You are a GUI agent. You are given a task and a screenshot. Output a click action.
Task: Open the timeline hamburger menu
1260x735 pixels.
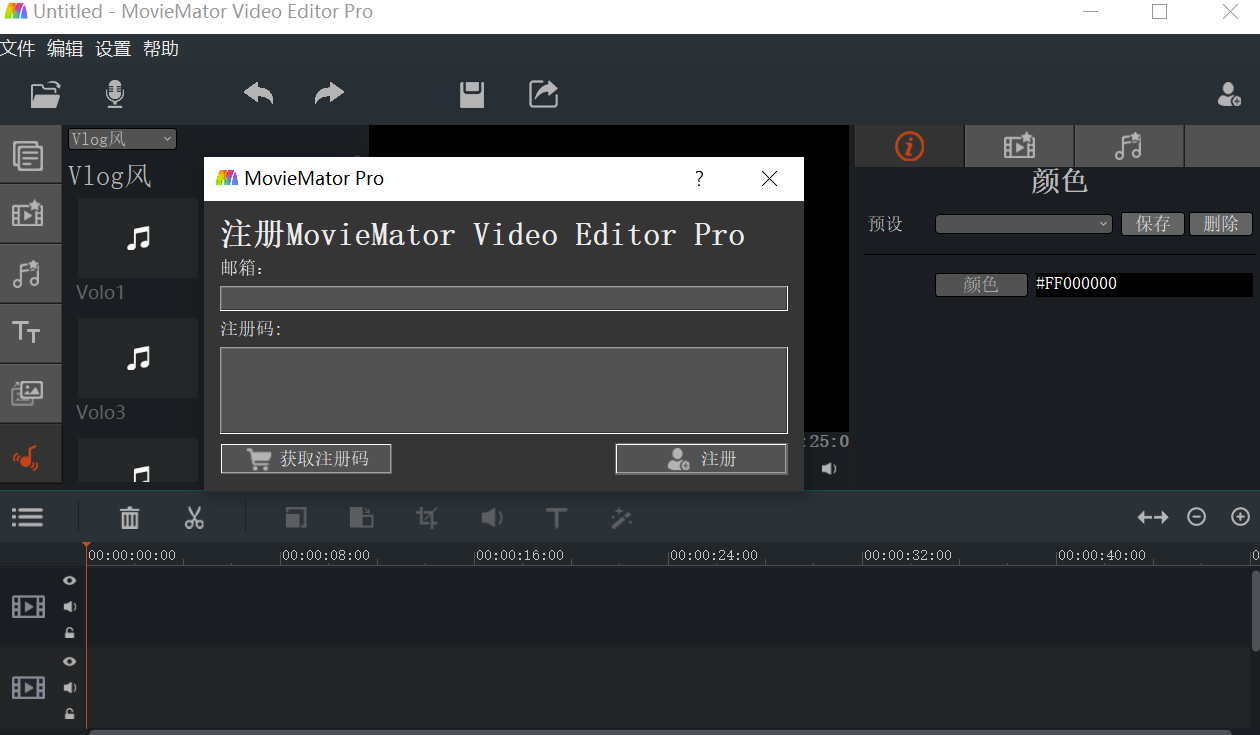click(27, 517)
